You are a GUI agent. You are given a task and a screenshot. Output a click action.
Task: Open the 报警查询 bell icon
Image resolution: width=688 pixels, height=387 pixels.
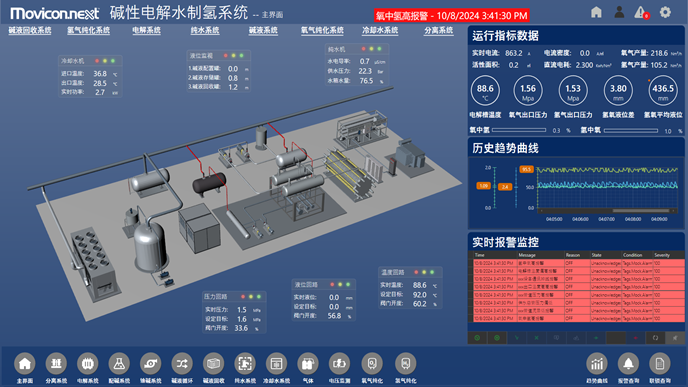point(628,364)
